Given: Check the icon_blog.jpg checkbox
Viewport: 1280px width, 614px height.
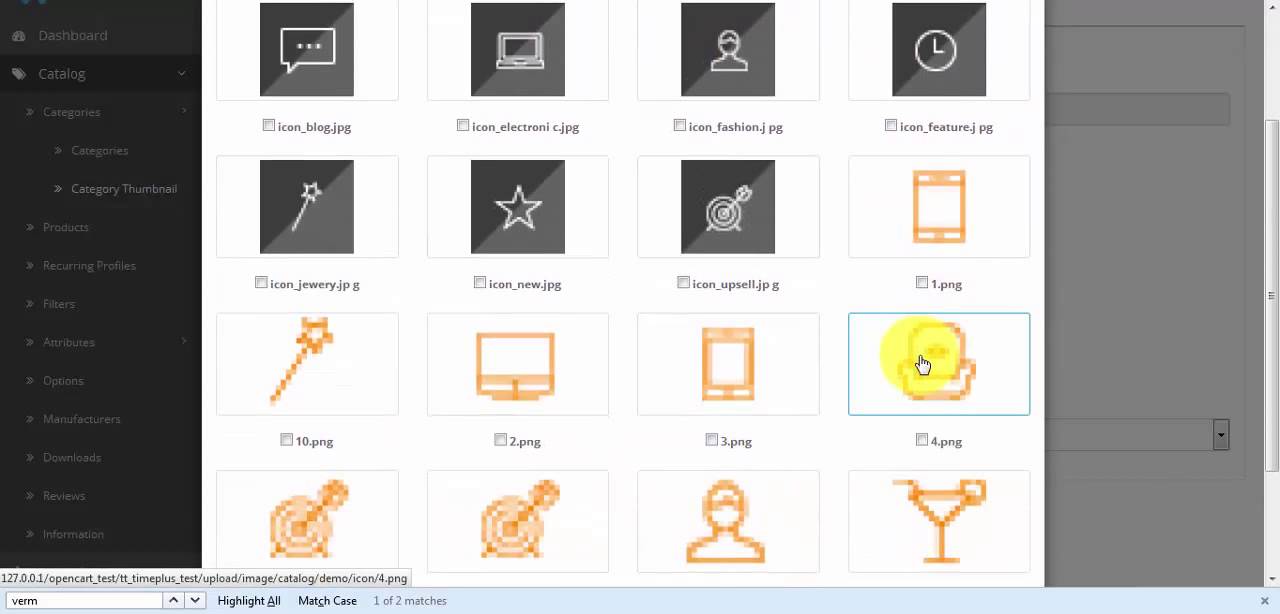Looking at the screenshot, I should 269,125.
